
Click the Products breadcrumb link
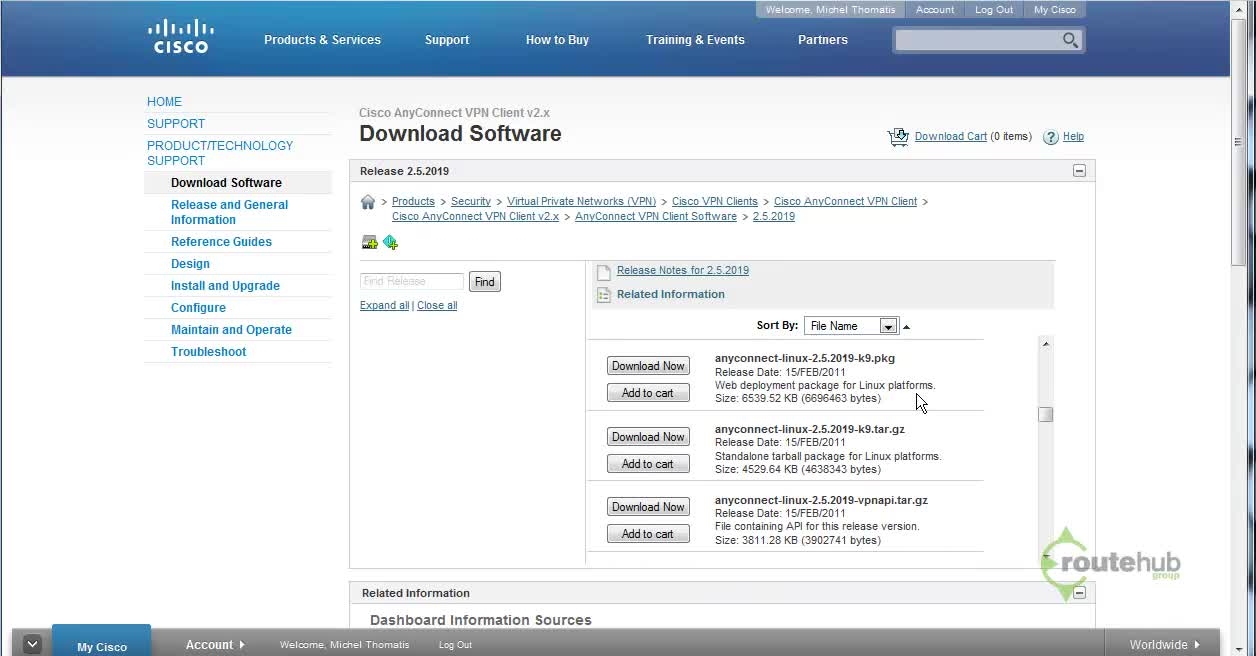[413, 202]
